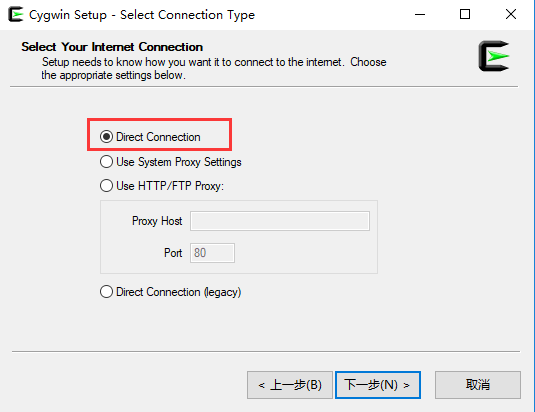Click the large Cygwin logo in the header

(x=494, y=56)
